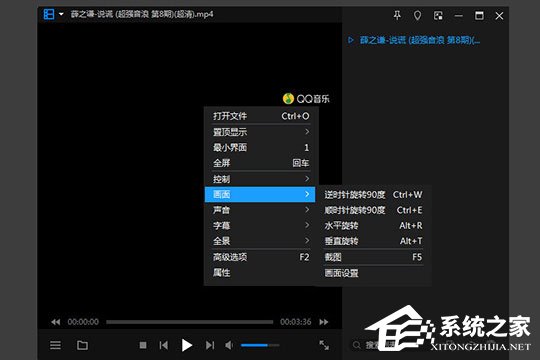540x360 pixels.
Task: Choose 垂直旋转 Alt+T
Action: pos(373,241)
